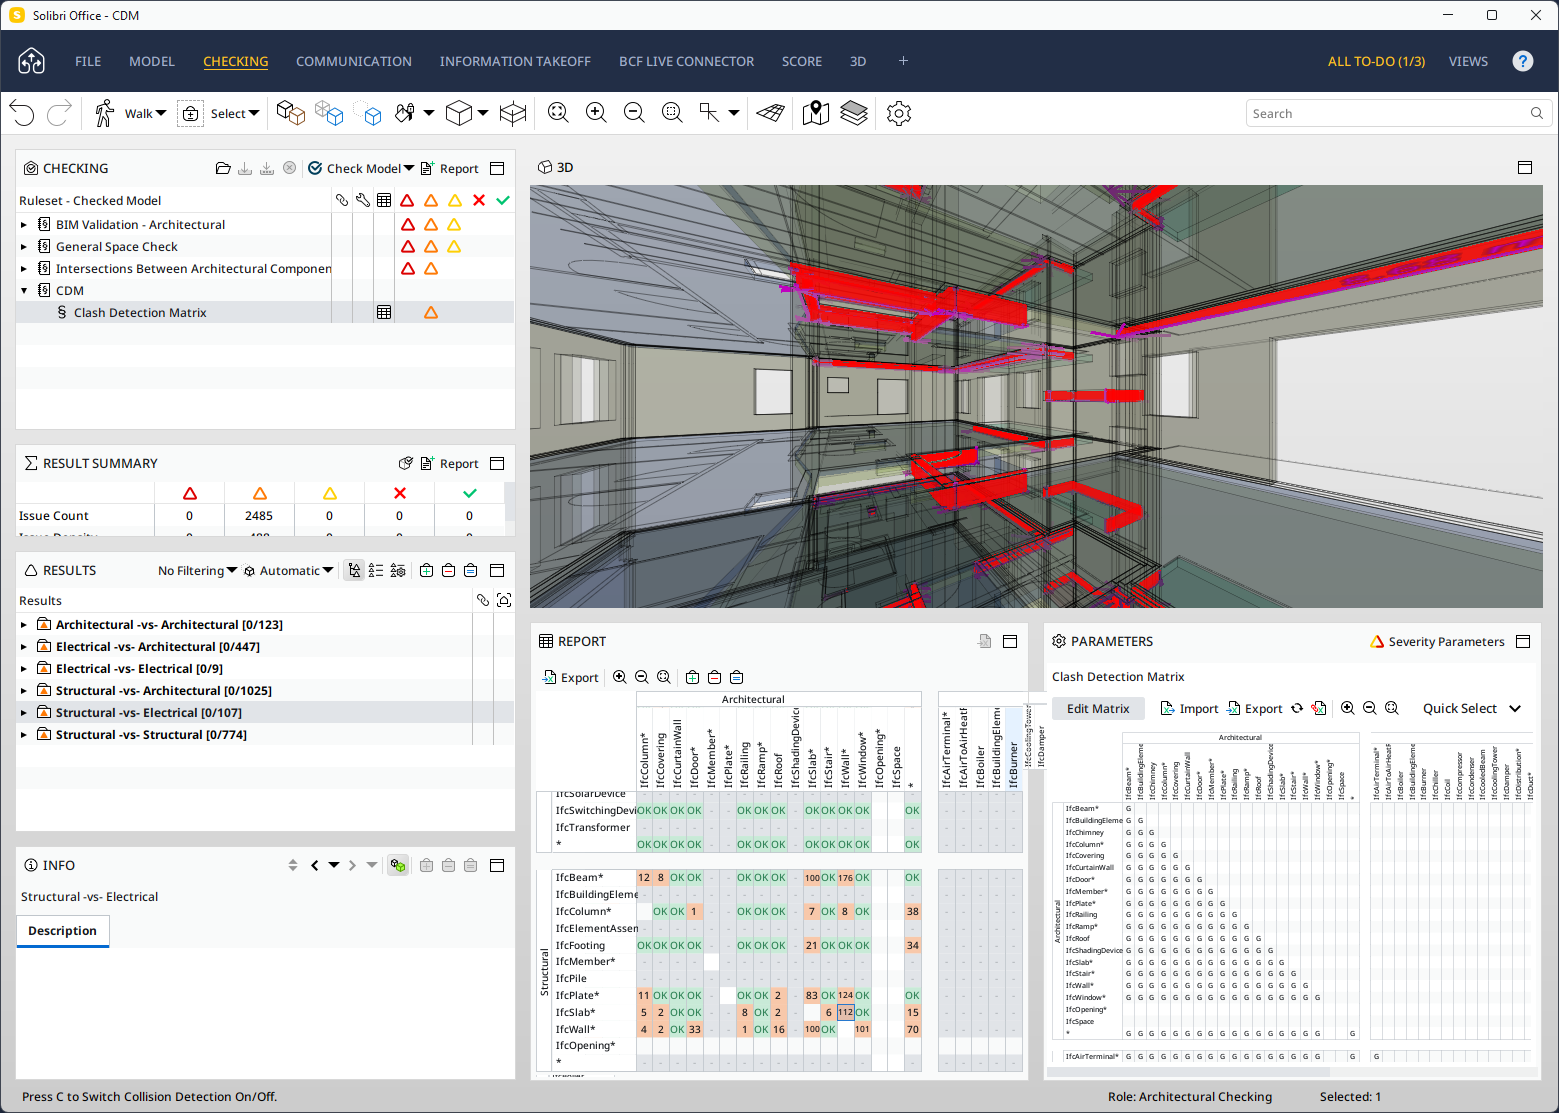Screen dimensions: 1559x1113
Task: Click the orange 176 cell in IfcBeam row
Action: 845,878
